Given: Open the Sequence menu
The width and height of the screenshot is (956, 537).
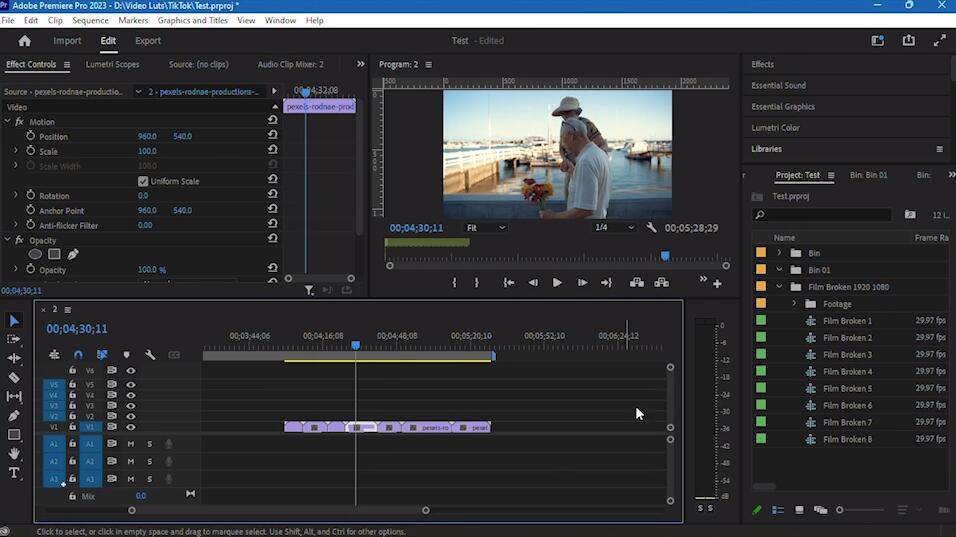Looking at the screenshot, I should (90, 20).
